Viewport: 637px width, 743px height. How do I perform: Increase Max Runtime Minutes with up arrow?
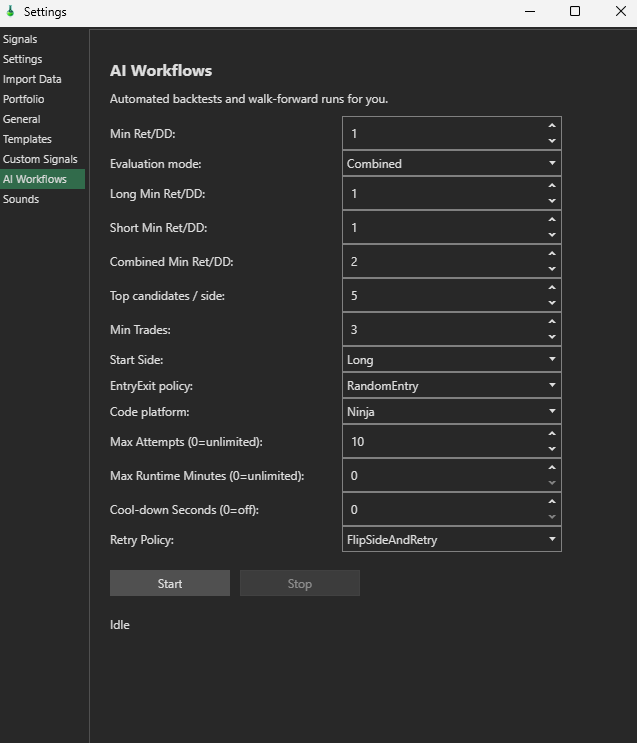click(552, 468)
